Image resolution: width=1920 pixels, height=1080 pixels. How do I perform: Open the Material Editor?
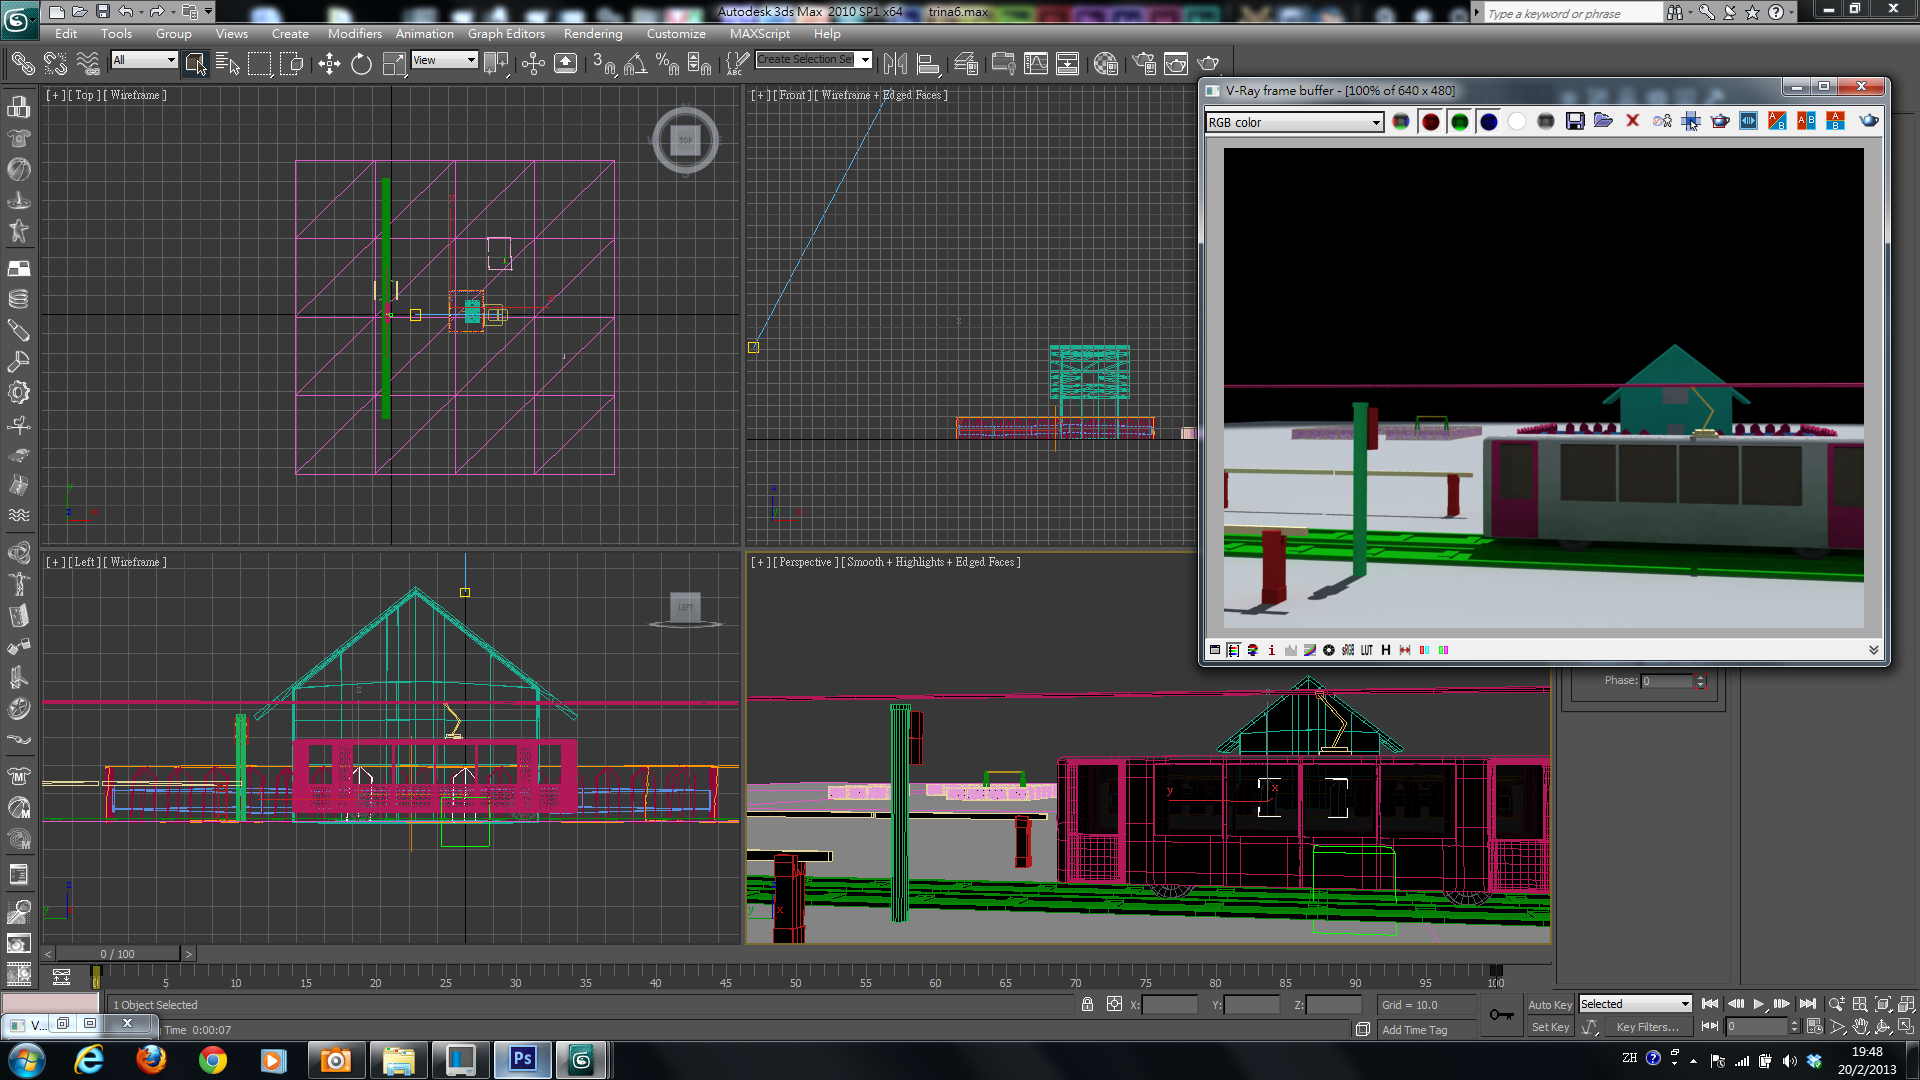click(x=1105, y=64)
